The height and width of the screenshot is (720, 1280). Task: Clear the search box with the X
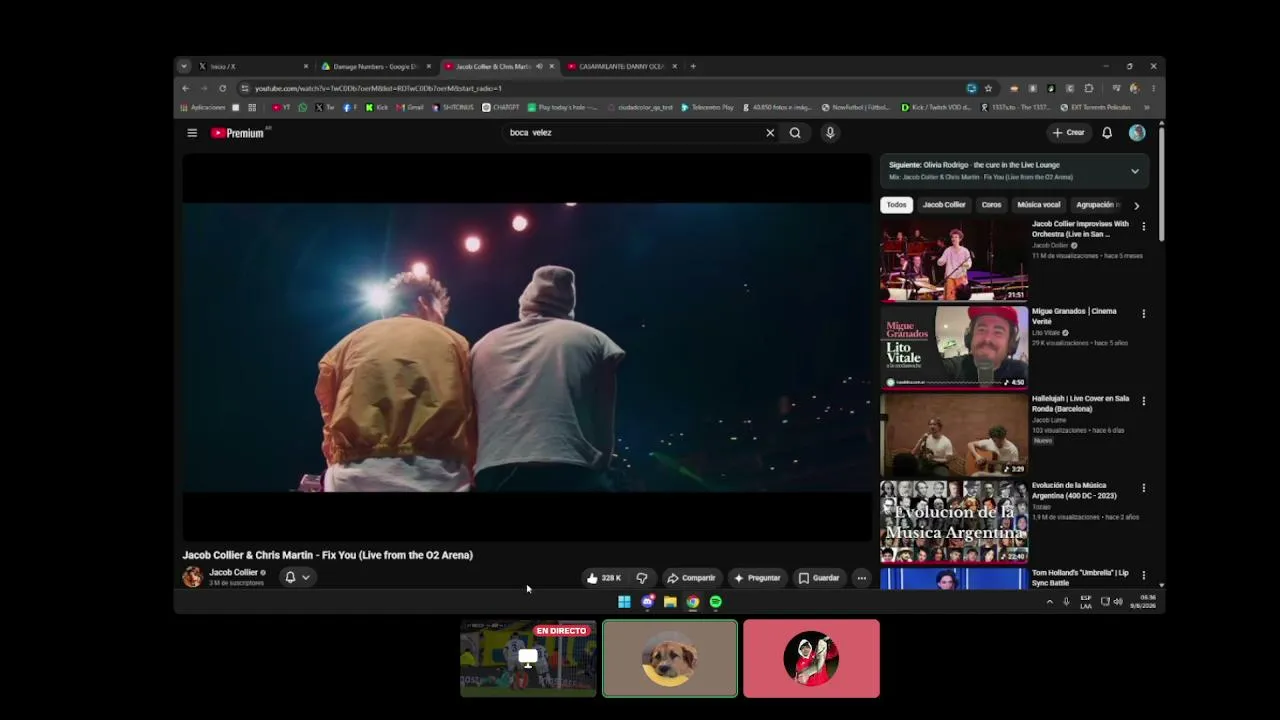[770, 133]
